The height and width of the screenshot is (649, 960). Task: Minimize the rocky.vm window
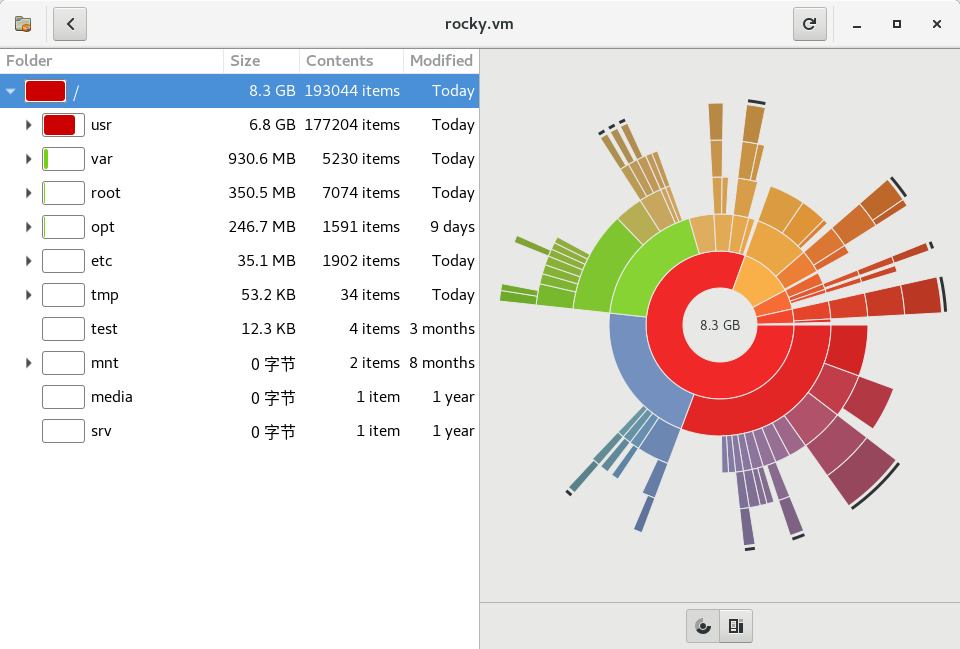pyautogui.click(x=857, y=24)
